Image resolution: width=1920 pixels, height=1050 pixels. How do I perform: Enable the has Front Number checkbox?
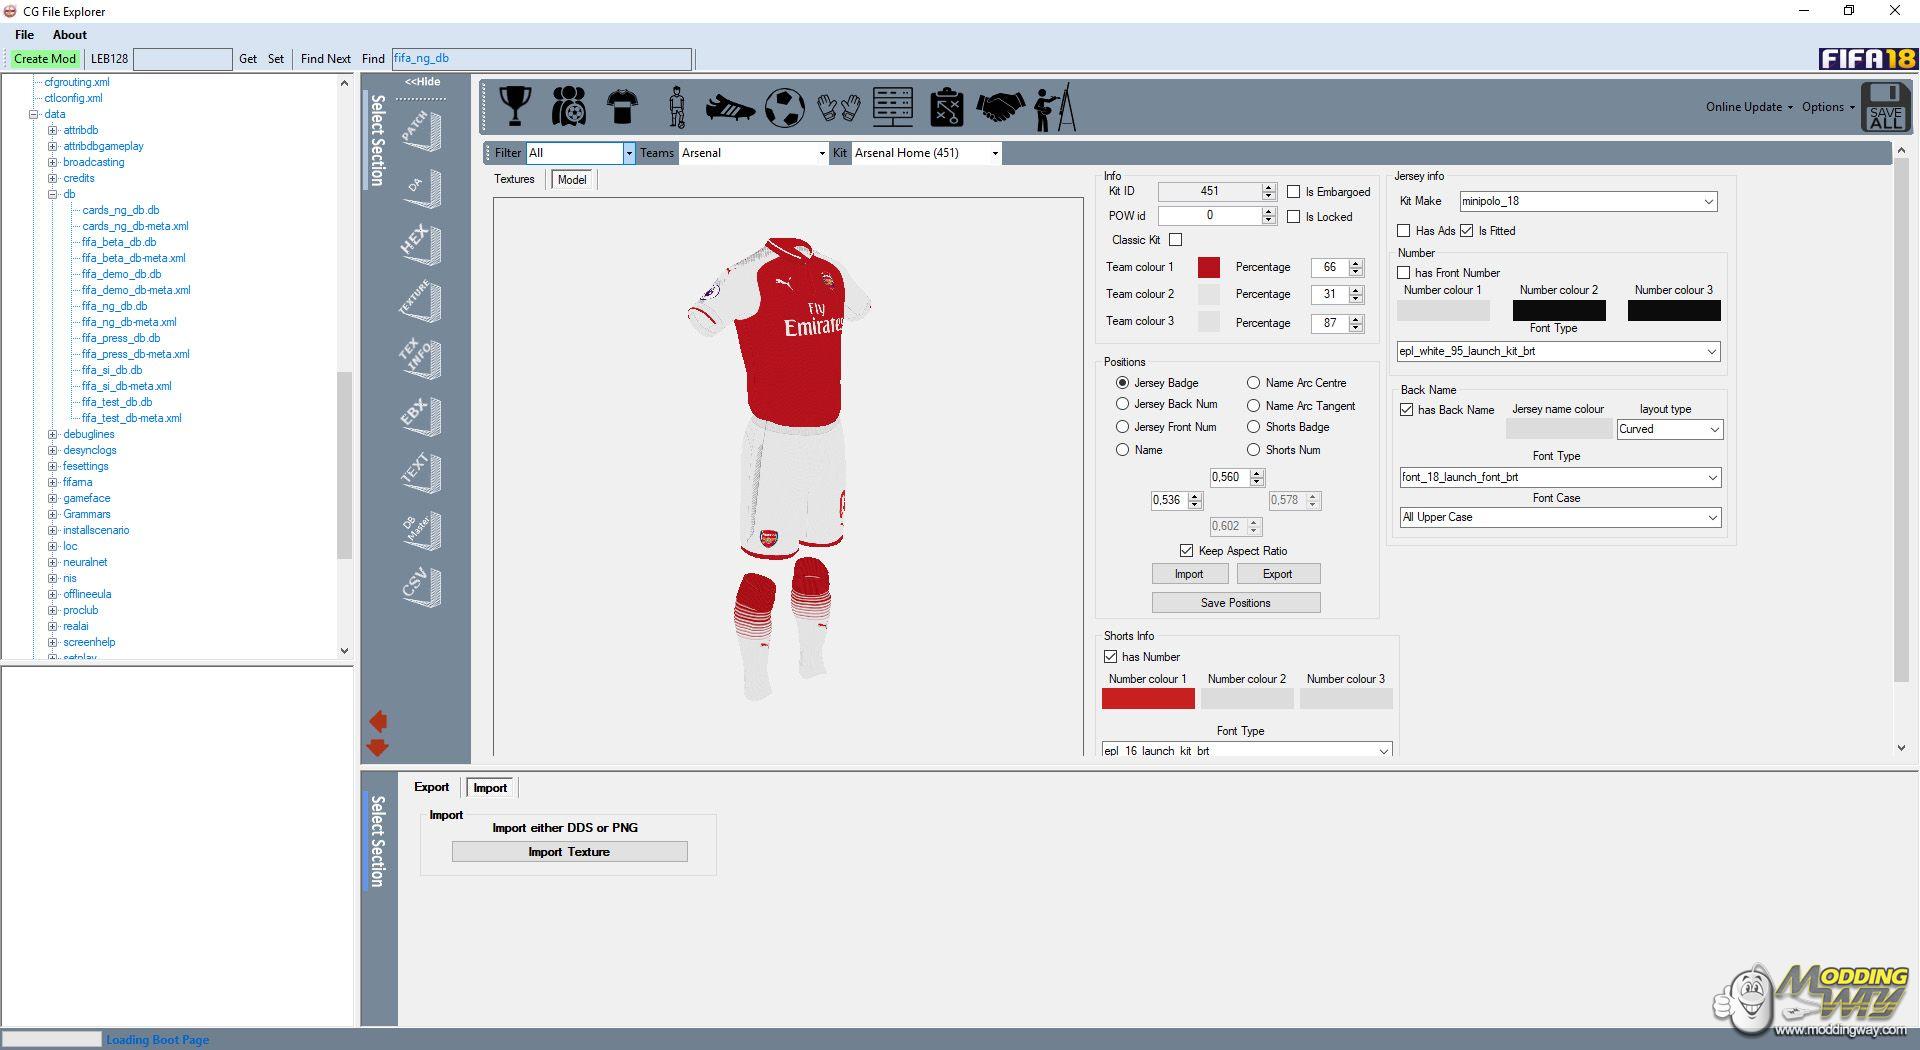coord(1403,273)
